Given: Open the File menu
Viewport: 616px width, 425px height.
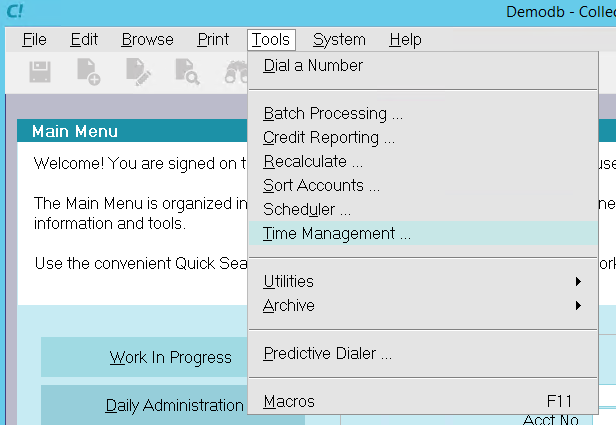Looking at the screenshot, I should [x=34, y=40].
